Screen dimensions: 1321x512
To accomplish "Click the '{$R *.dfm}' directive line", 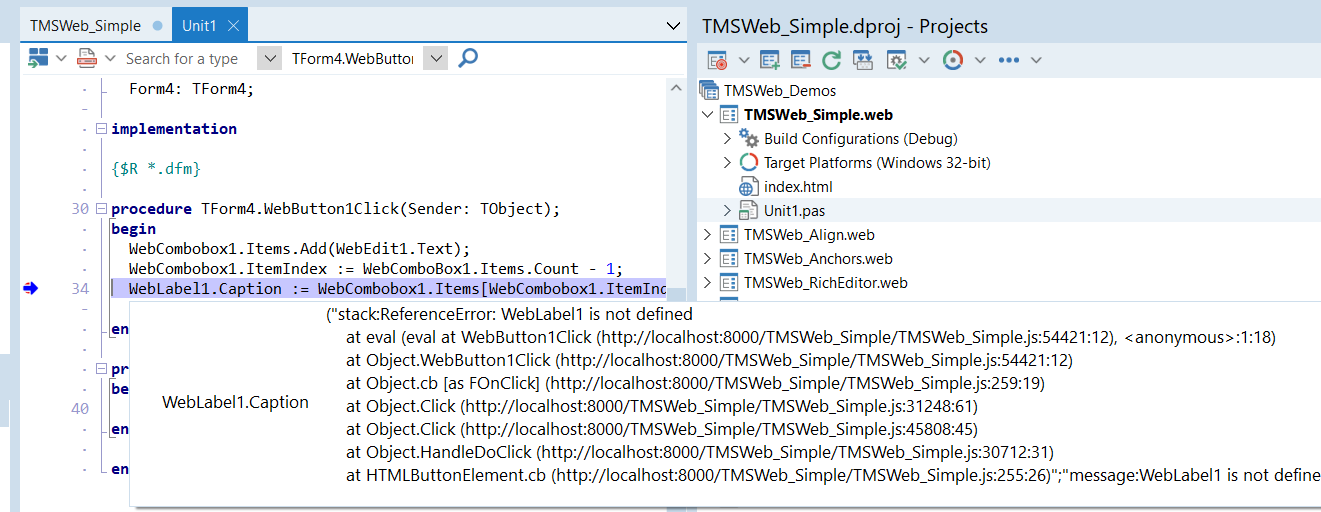I will (157, 169).
